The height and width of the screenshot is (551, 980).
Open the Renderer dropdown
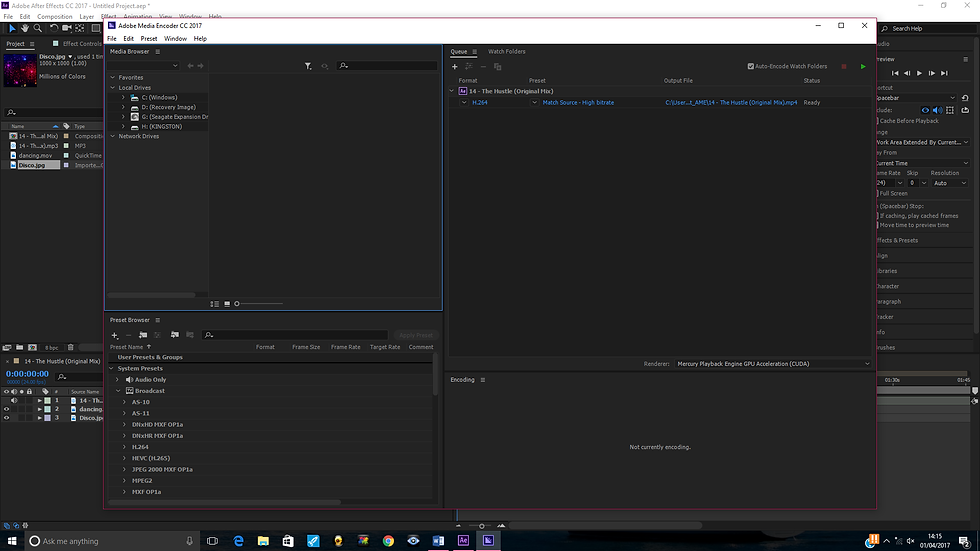pyautogui.click(x=773, y=364)
